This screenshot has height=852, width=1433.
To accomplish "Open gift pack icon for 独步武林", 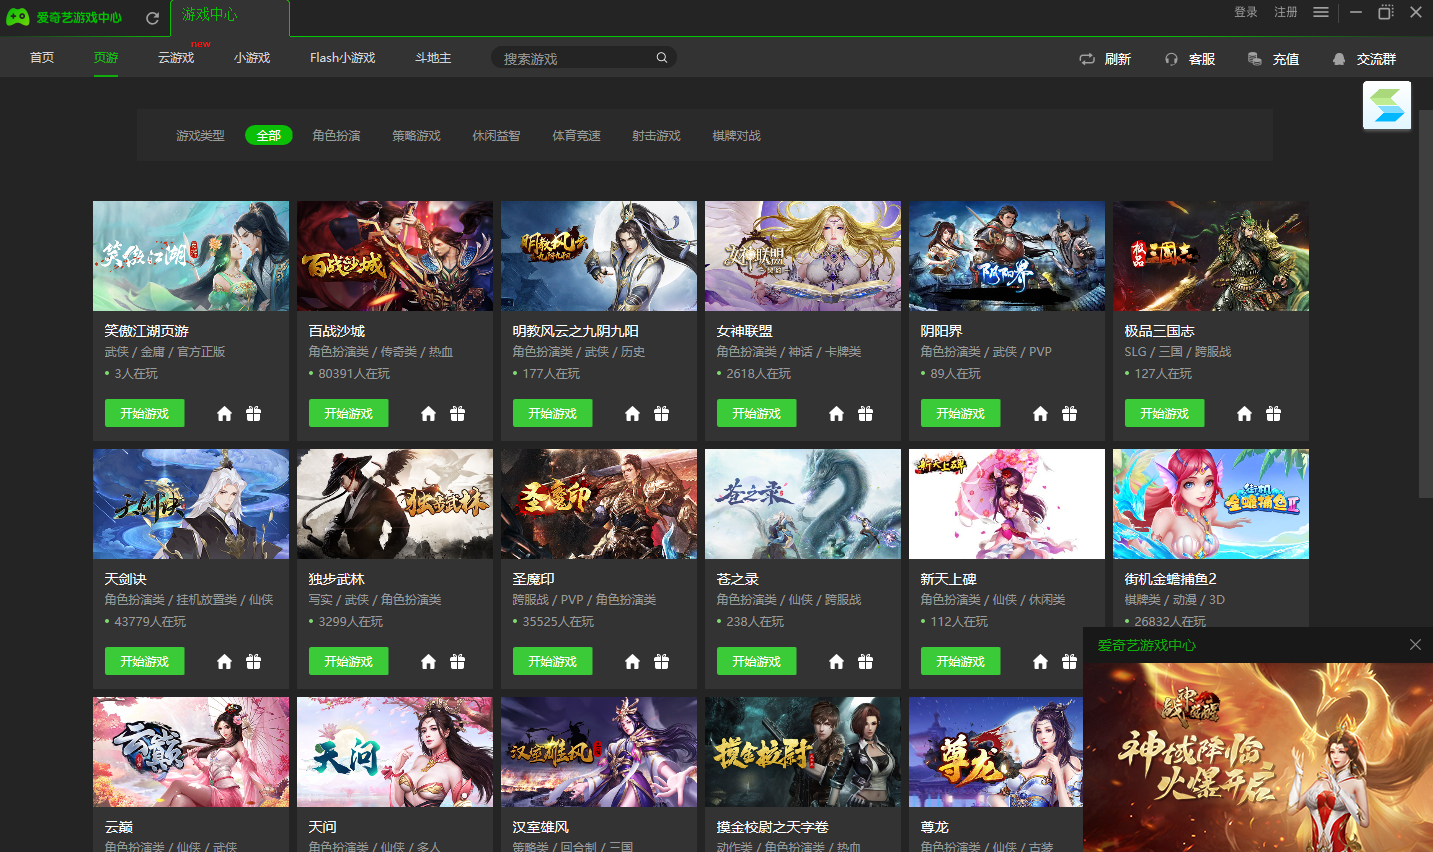I will [458, 661].
